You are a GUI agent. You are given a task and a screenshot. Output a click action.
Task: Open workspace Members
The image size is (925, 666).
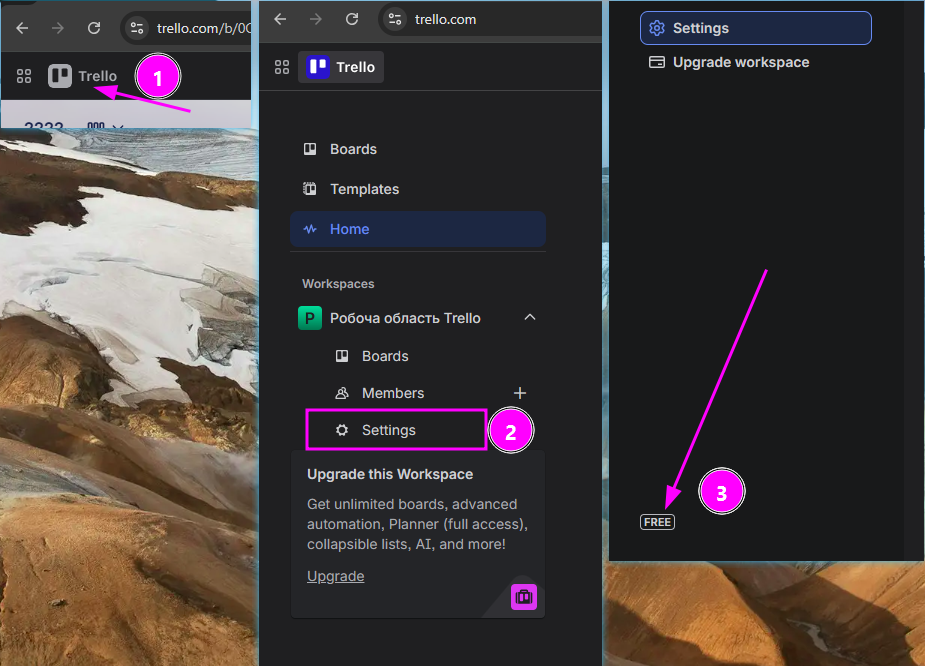pyautogui.click(x=392, y=393)
